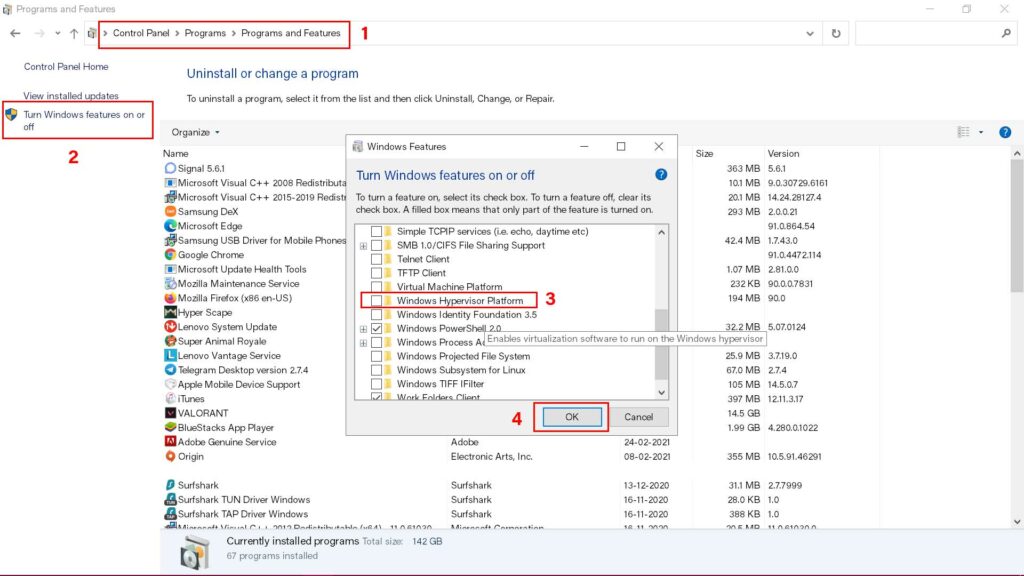
Task: Check Windows Identity Foundation 3.5 checkbox
Action: (376, 315)
